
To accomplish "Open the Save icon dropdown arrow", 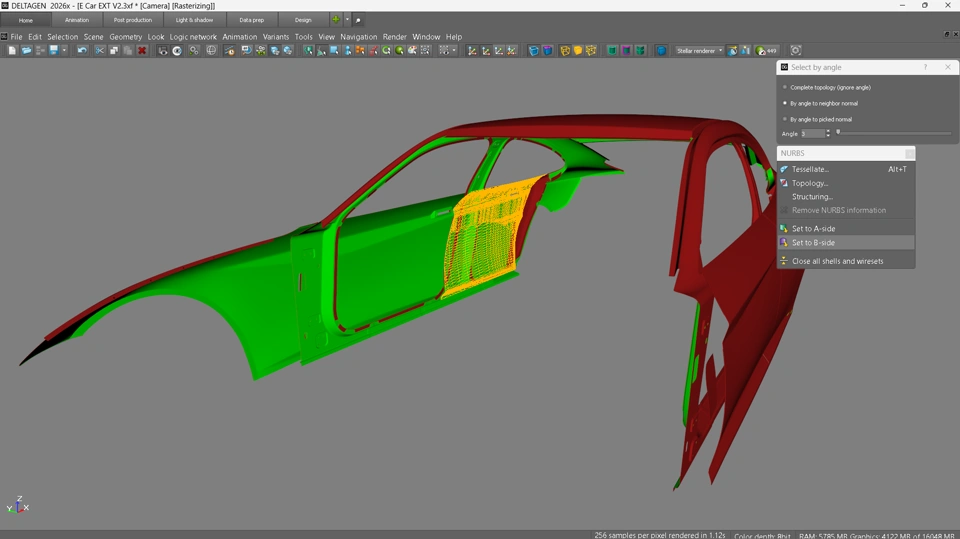I will tap(64, 51).
